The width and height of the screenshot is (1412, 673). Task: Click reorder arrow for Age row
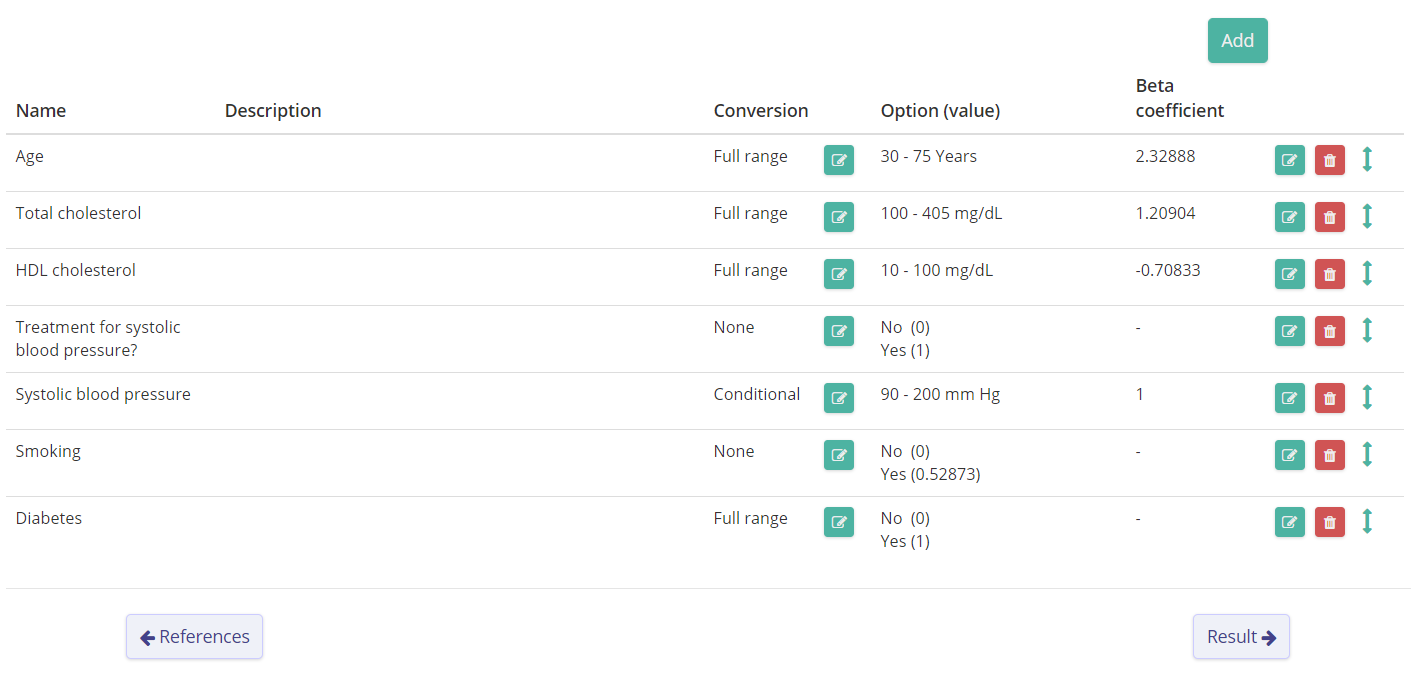[x=1367, y=159]
